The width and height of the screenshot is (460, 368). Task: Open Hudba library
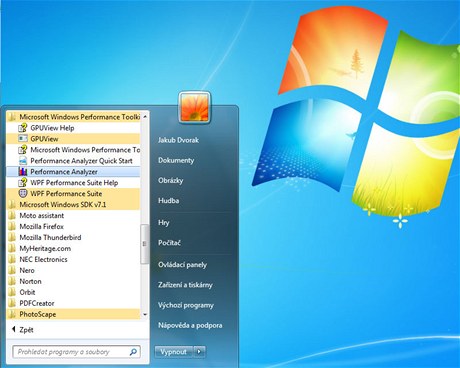[169, 201]
